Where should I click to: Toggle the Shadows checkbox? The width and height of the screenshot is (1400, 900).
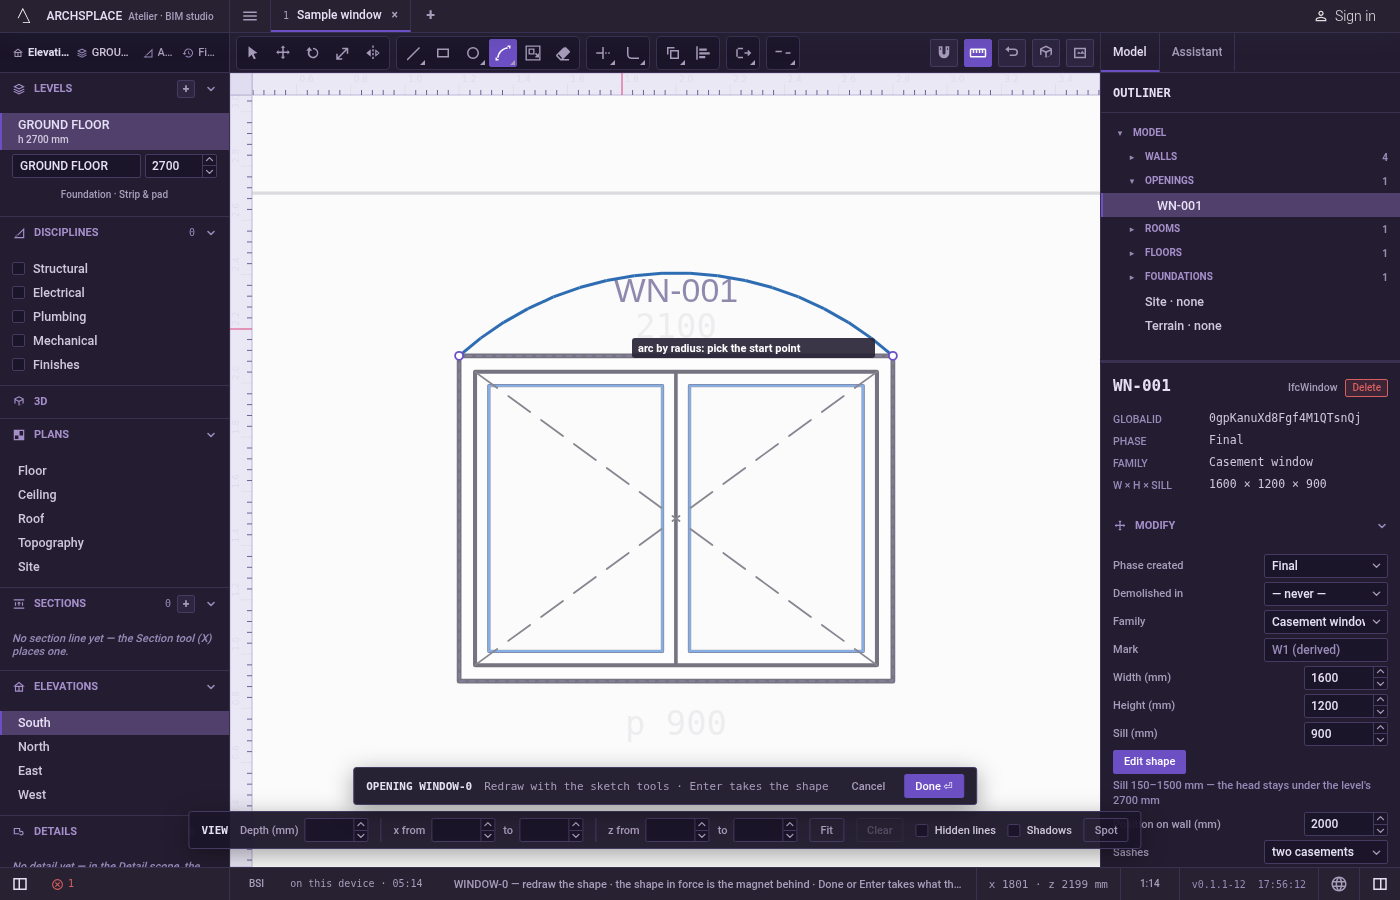click(x=1014, y=830)
